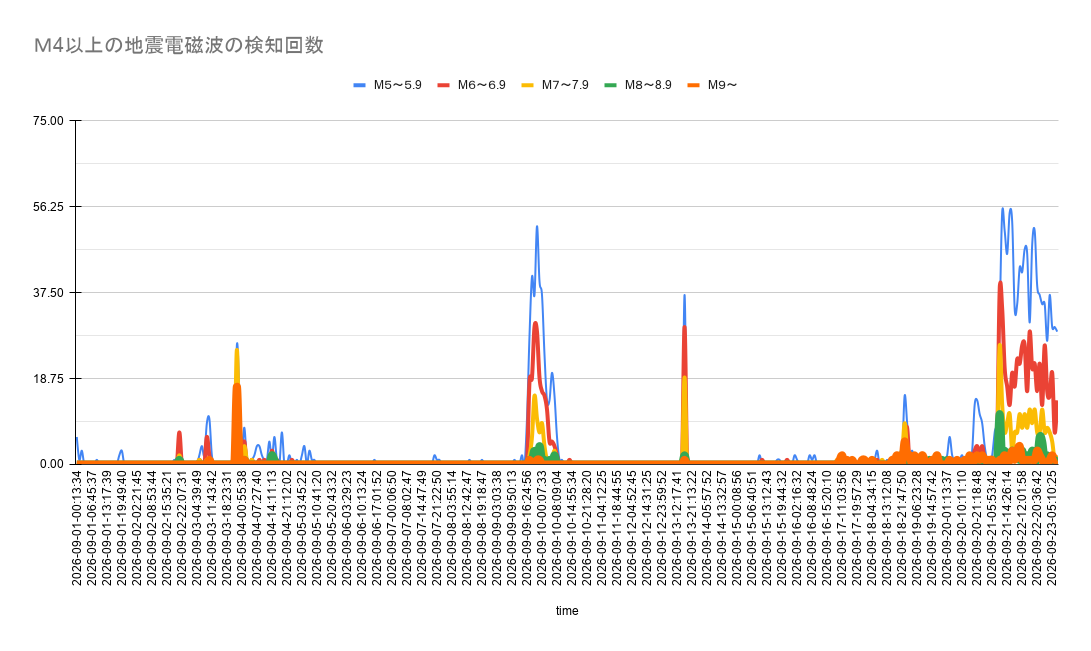Click the yellow M7～7.9 legend swatch
The image size is (1091, 651).
[528, 85]
